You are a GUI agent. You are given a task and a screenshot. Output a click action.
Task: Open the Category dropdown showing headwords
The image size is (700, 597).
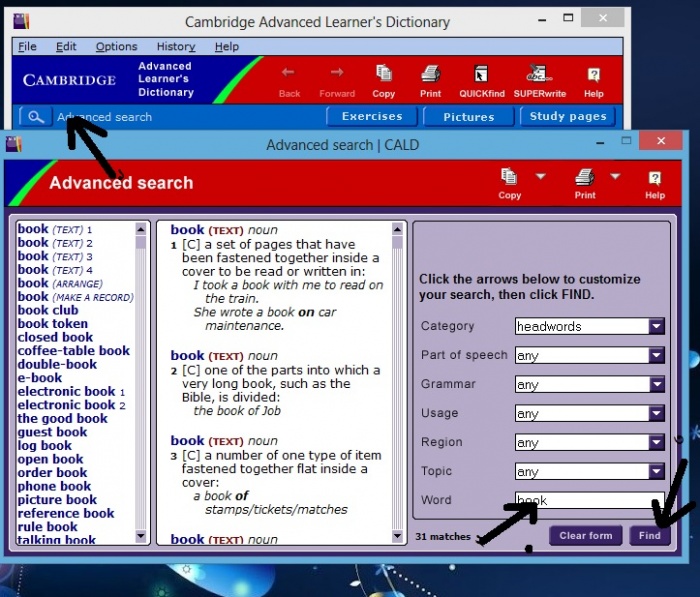coord(656,326)
